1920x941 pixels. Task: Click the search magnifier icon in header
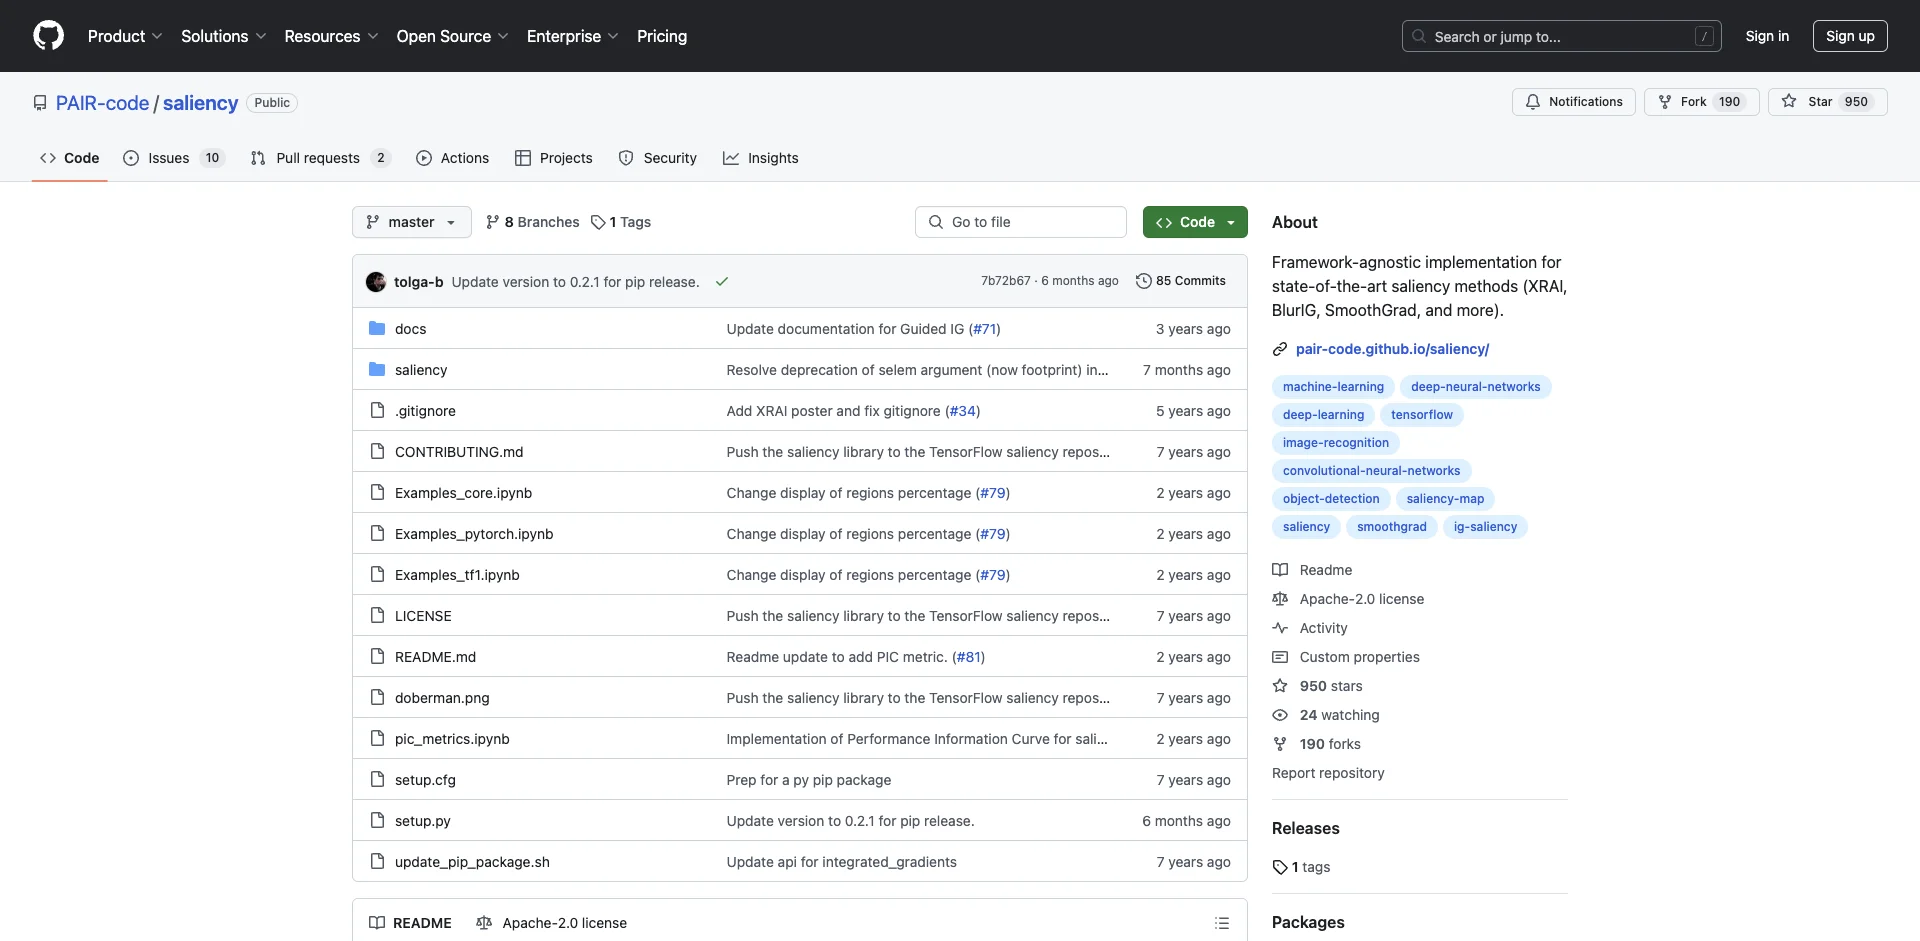tap(1419, 36)
